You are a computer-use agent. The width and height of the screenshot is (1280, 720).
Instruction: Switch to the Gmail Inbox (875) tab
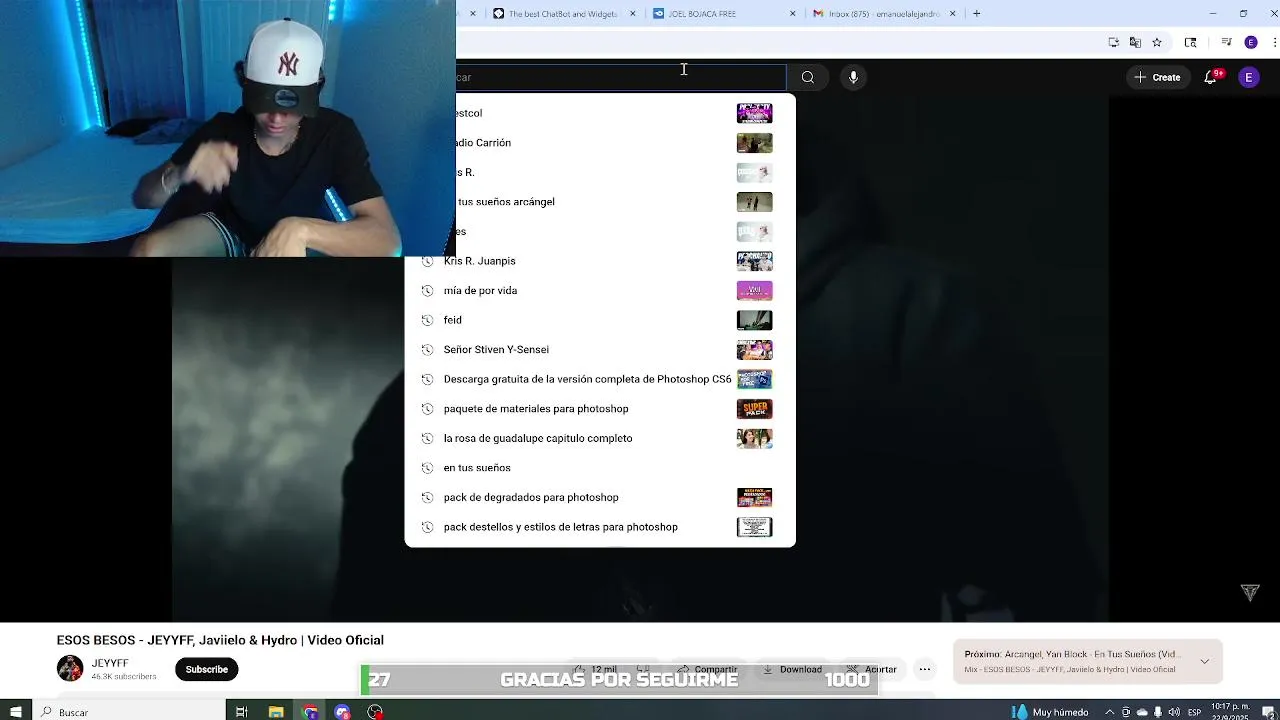884,14
